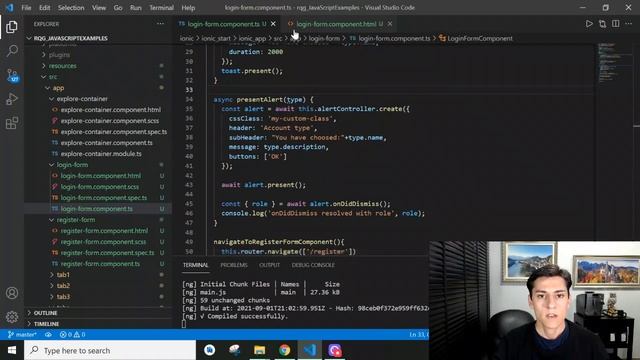
Task: Click the Windows taskbar search box
Action: pos(110,350)
